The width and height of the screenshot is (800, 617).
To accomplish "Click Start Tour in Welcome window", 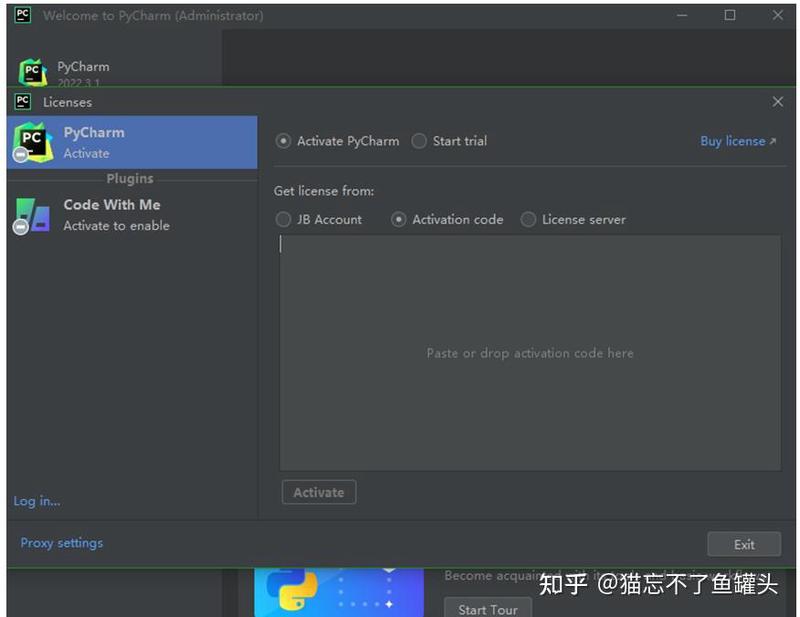I will pos(488,609).
